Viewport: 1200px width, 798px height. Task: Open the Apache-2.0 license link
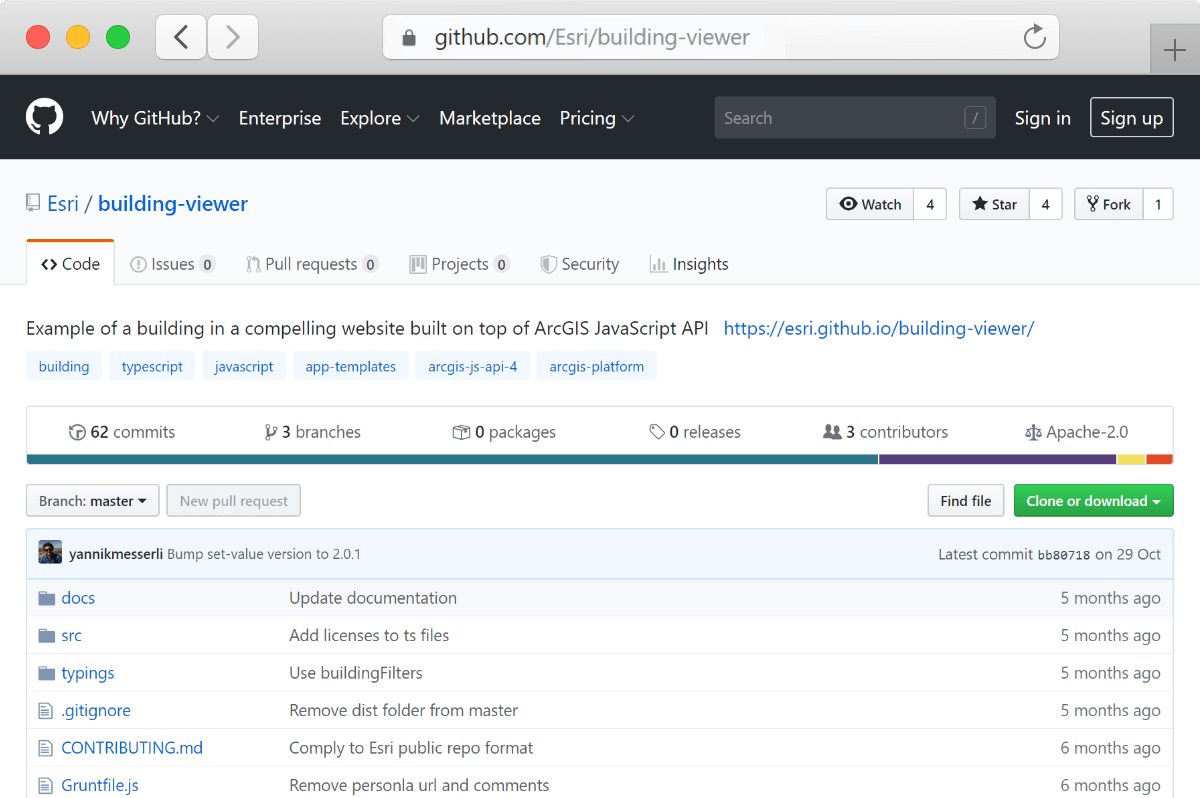pyautogui.click(x=1076, y=432)
